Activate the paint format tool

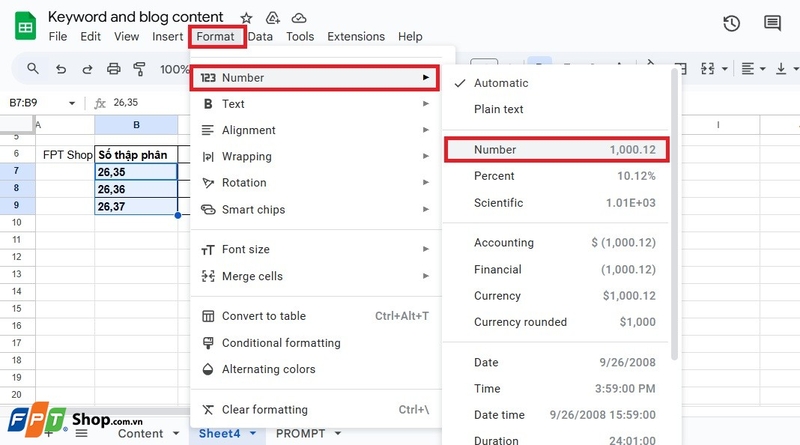tap(139, 68)
